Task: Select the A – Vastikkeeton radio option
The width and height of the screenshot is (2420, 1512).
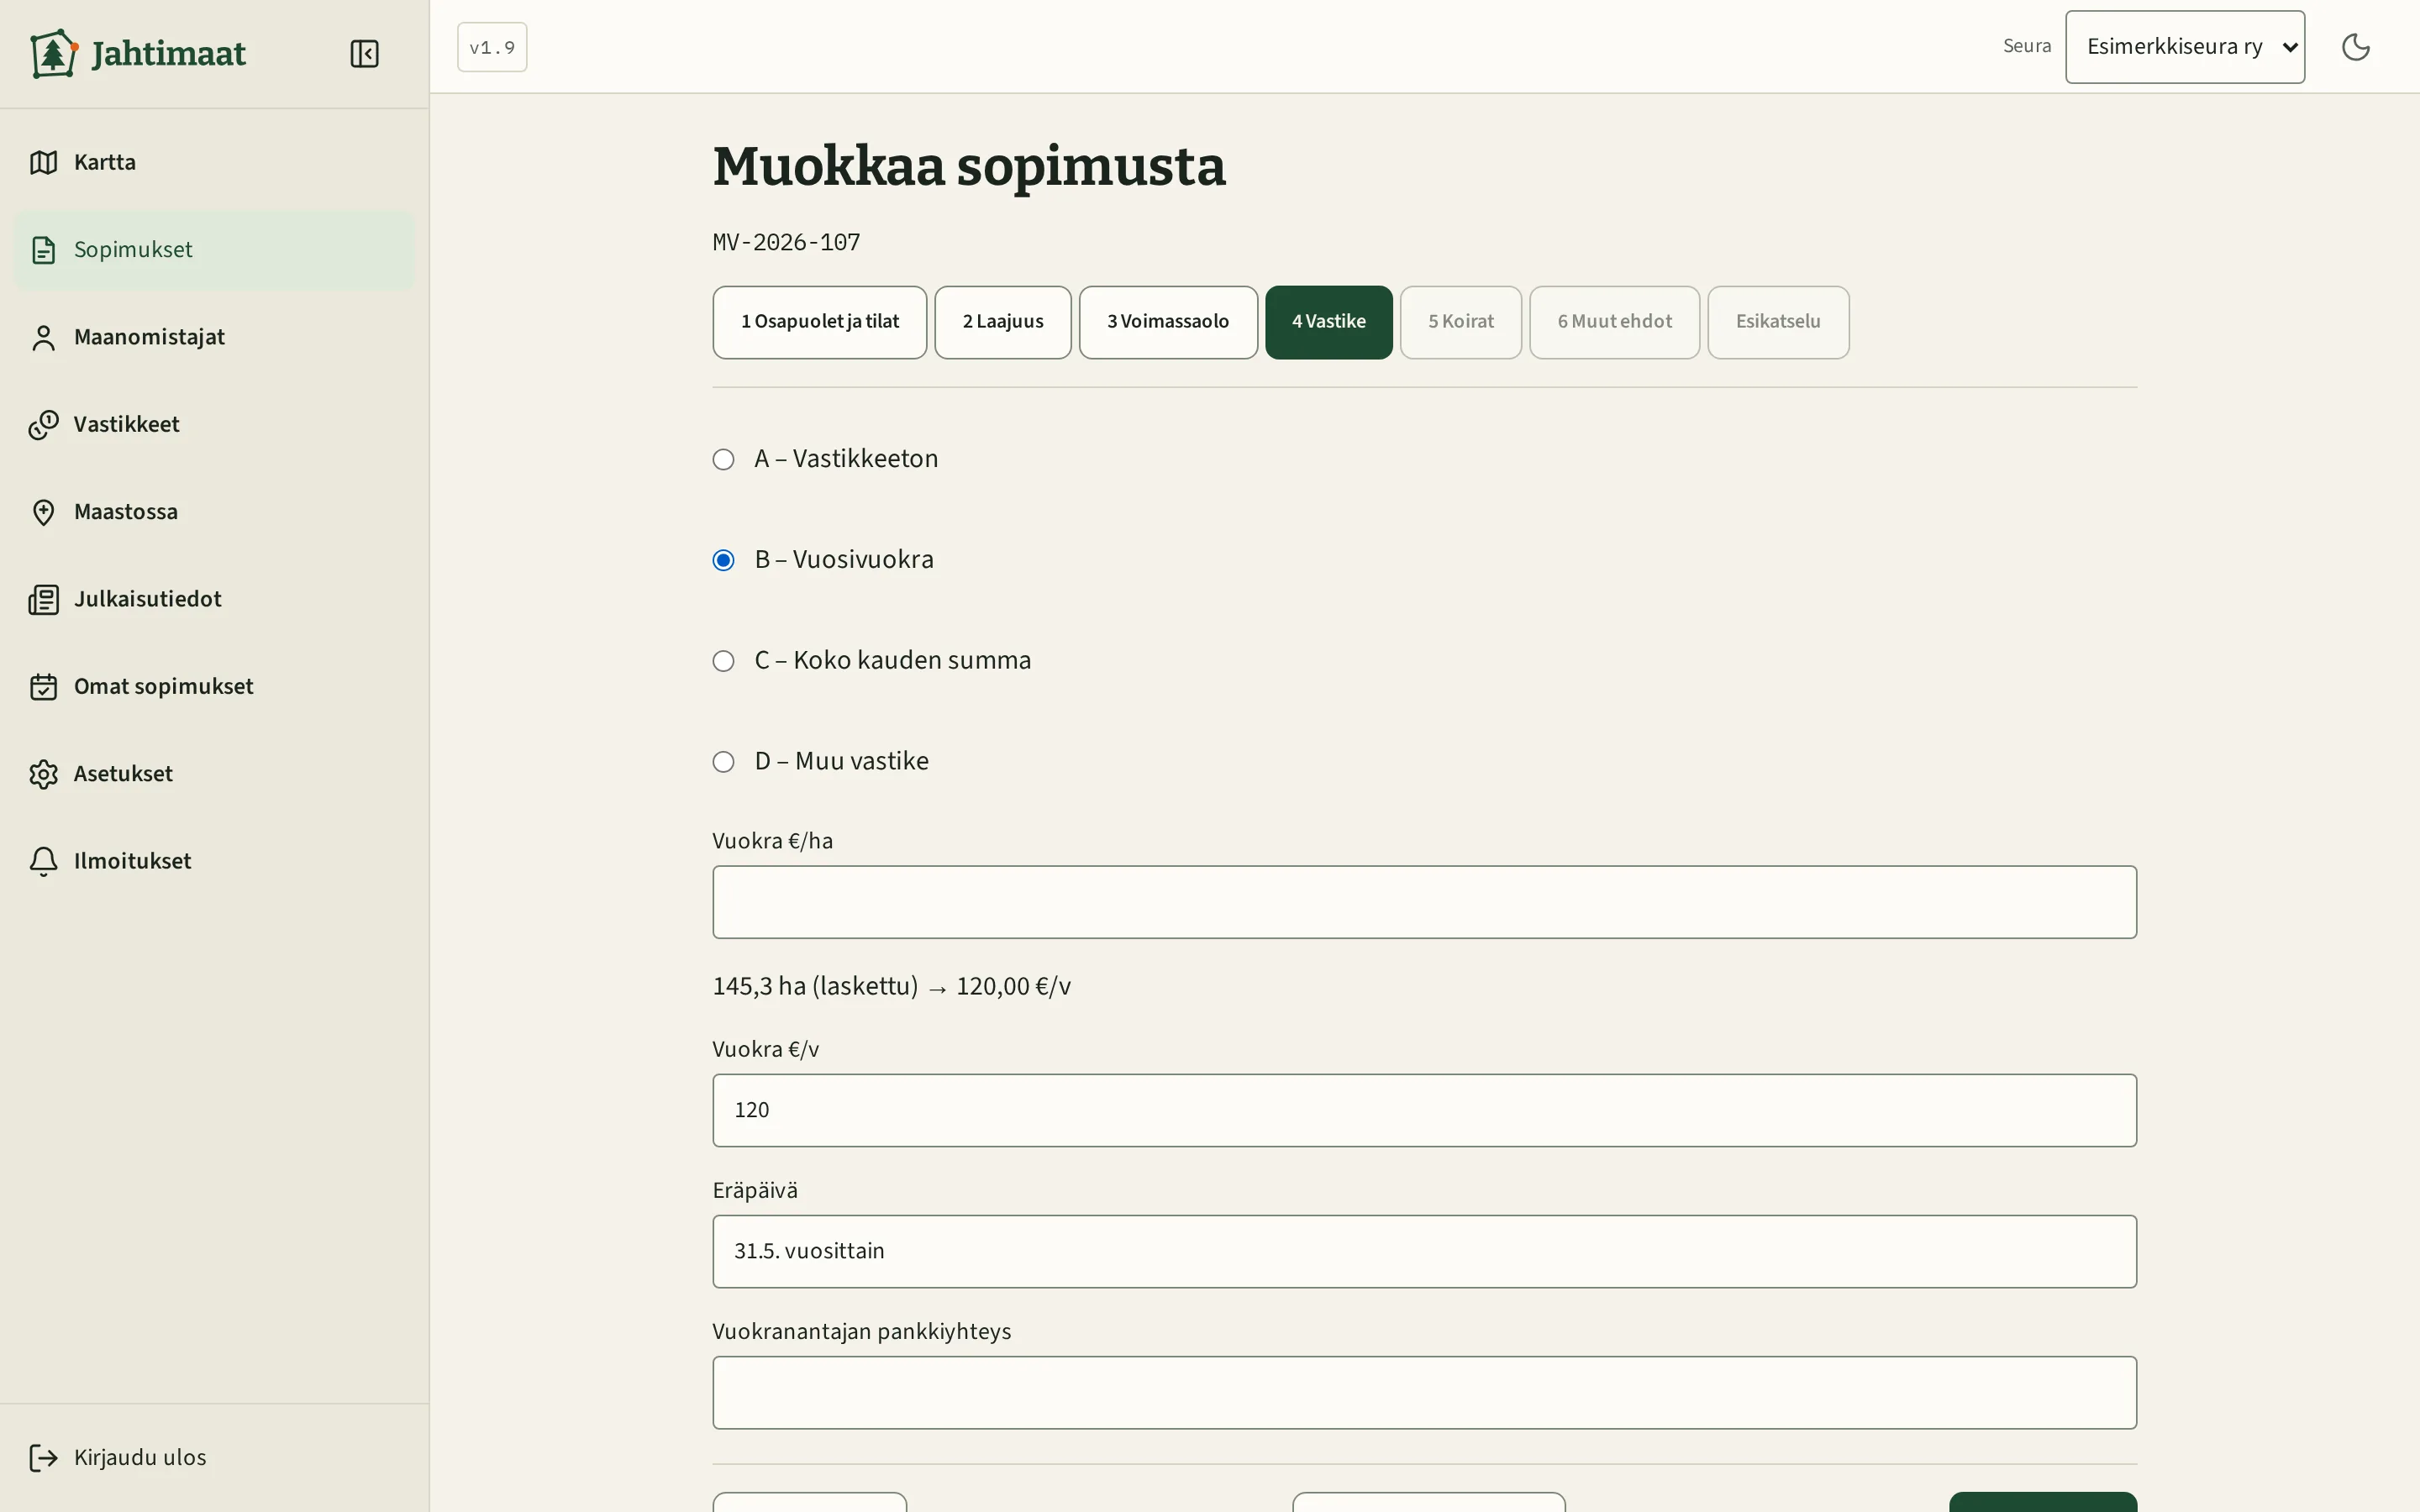Action: point(723,459)
